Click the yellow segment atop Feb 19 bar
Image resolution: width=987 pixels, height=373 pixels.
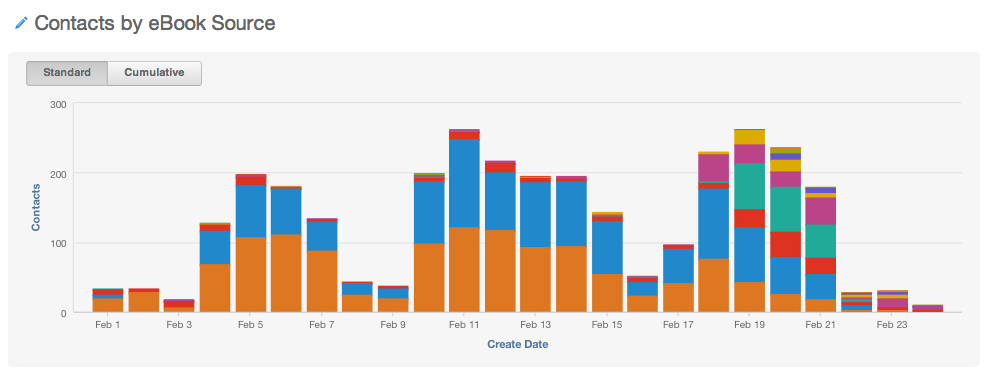750,137
